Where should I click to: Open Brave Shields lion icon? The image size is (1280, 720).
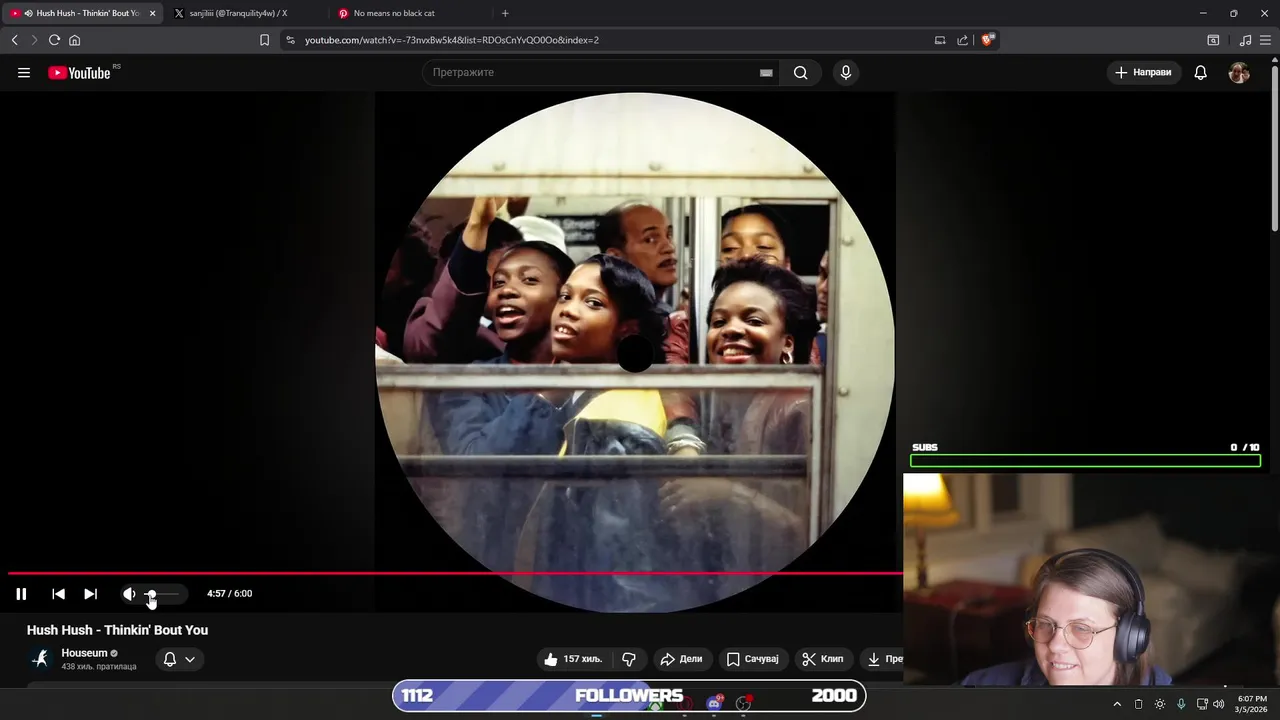[x=987, y=40]
